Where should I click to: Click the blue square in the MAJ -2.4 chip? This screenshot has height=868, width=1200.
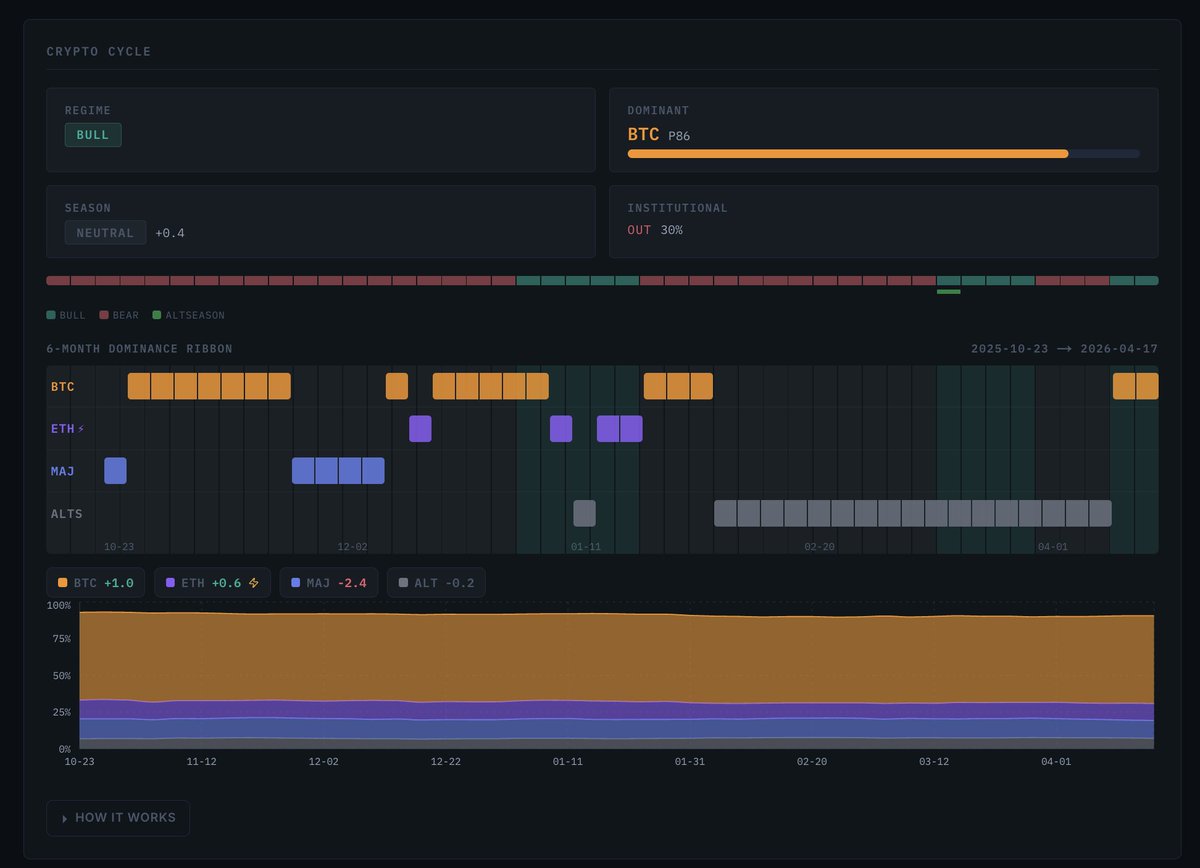pyautogui.click(x=296, y=583)
